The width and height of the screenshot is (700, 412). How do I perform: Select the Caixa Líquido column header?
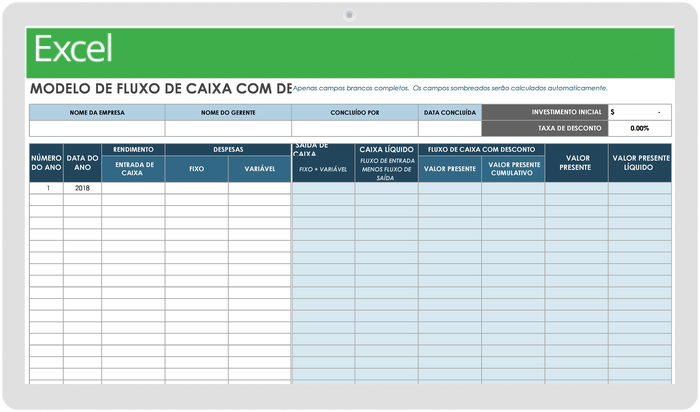tap(386, 150)
